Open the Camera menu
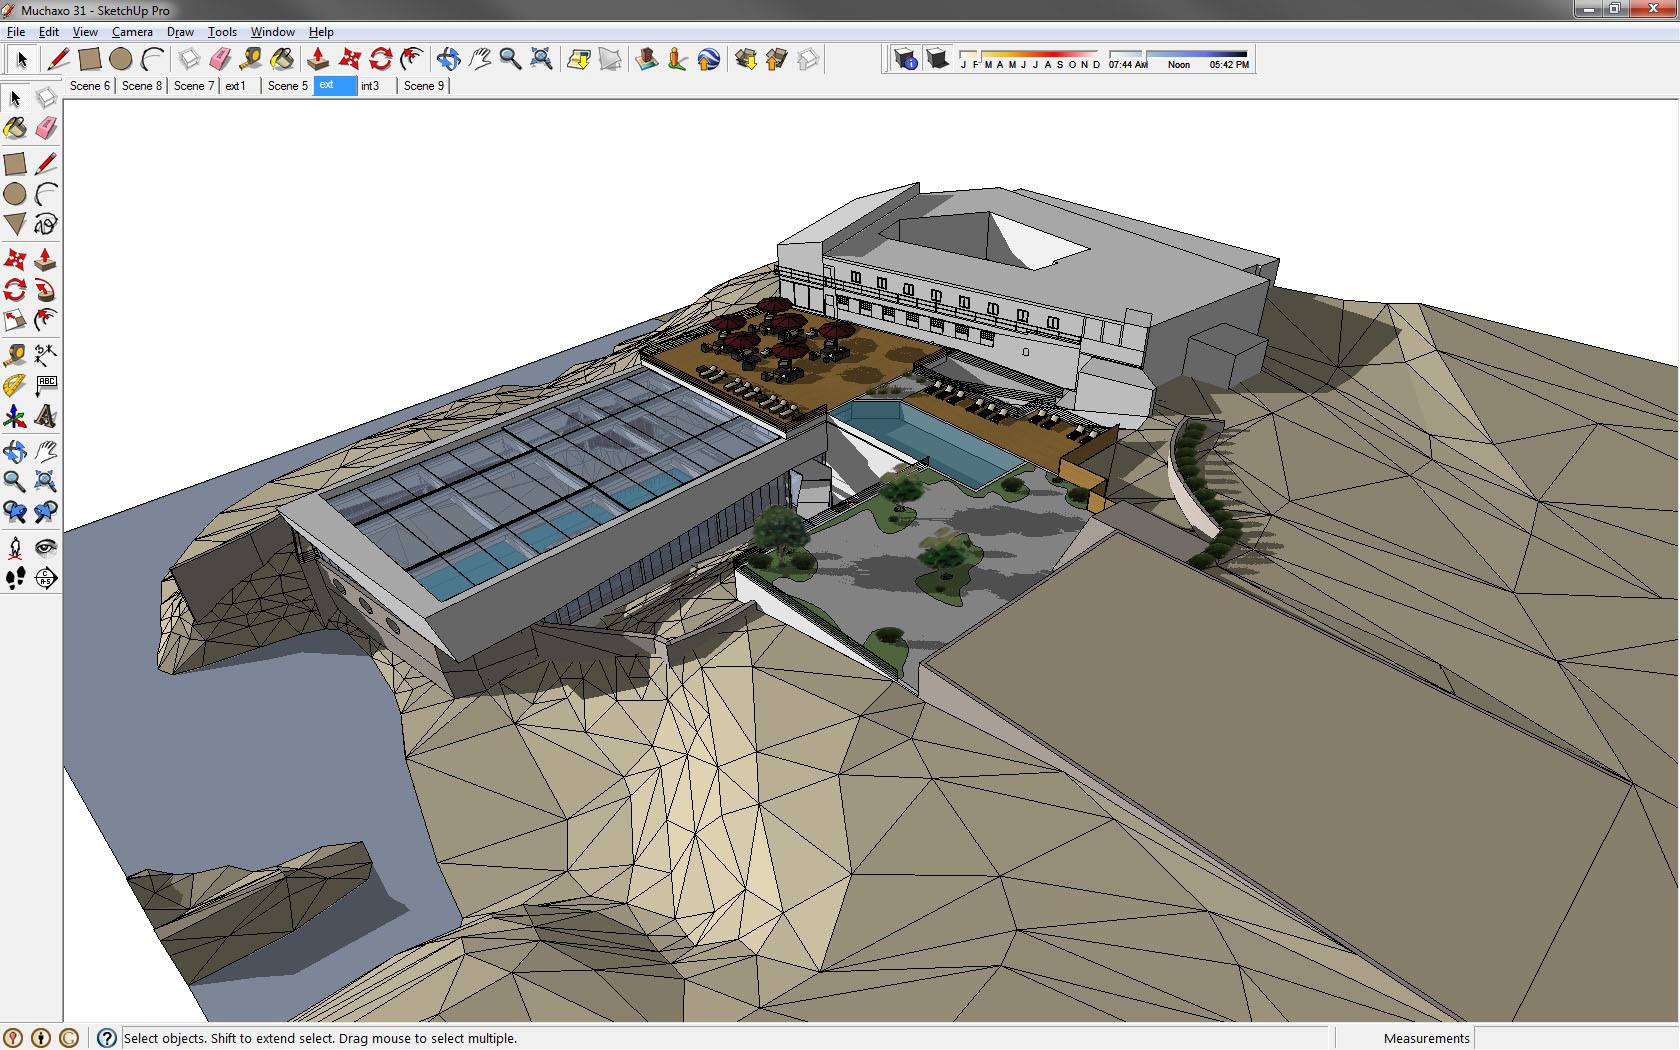The height and width of the screenshot is (1050, 1680). (x=132, y=32)
